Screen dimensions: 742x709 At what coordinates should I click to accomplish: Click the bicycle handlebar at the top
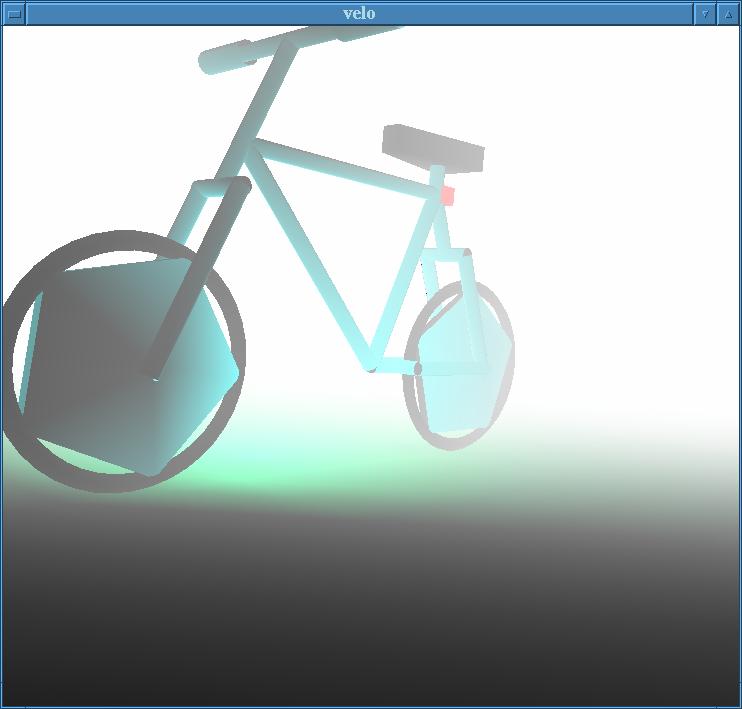point(230,57)
